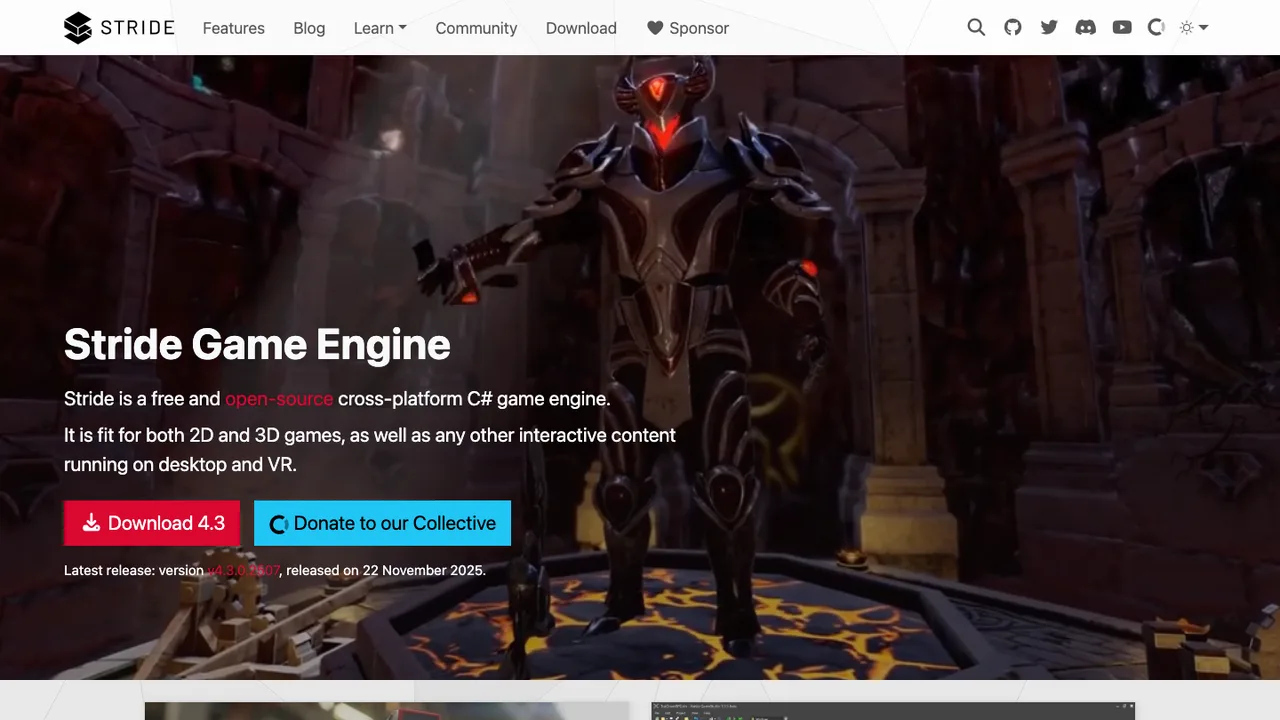The width and height of the screenshot is (1280, 720).
Task: Open the sun theme switcher dropdown
Action: pyautogui.click(x=1194, y=28)
